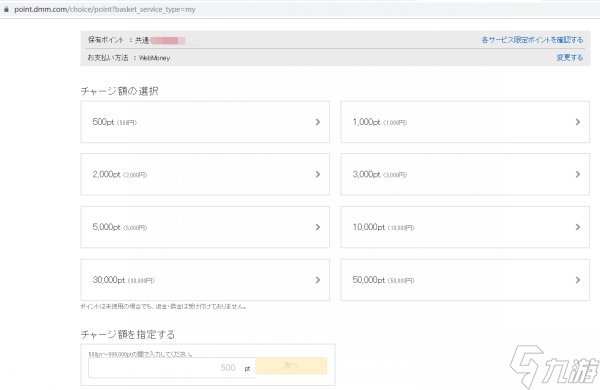Click chevron arrow on 10,000pt card
Screen dimensions: 600x390
coord(578,227)
